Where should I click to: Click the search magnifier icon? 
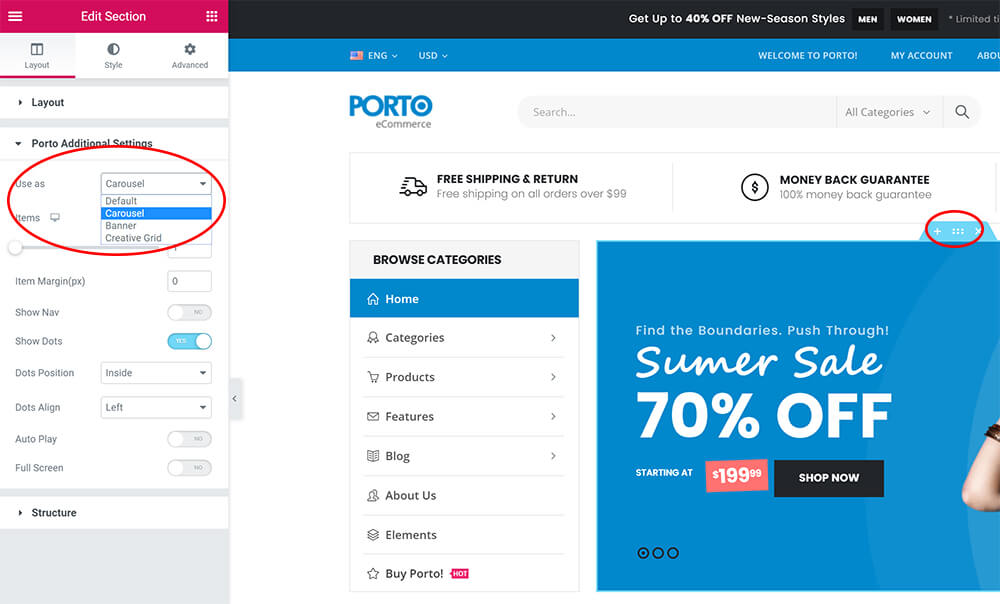[961, 112]
